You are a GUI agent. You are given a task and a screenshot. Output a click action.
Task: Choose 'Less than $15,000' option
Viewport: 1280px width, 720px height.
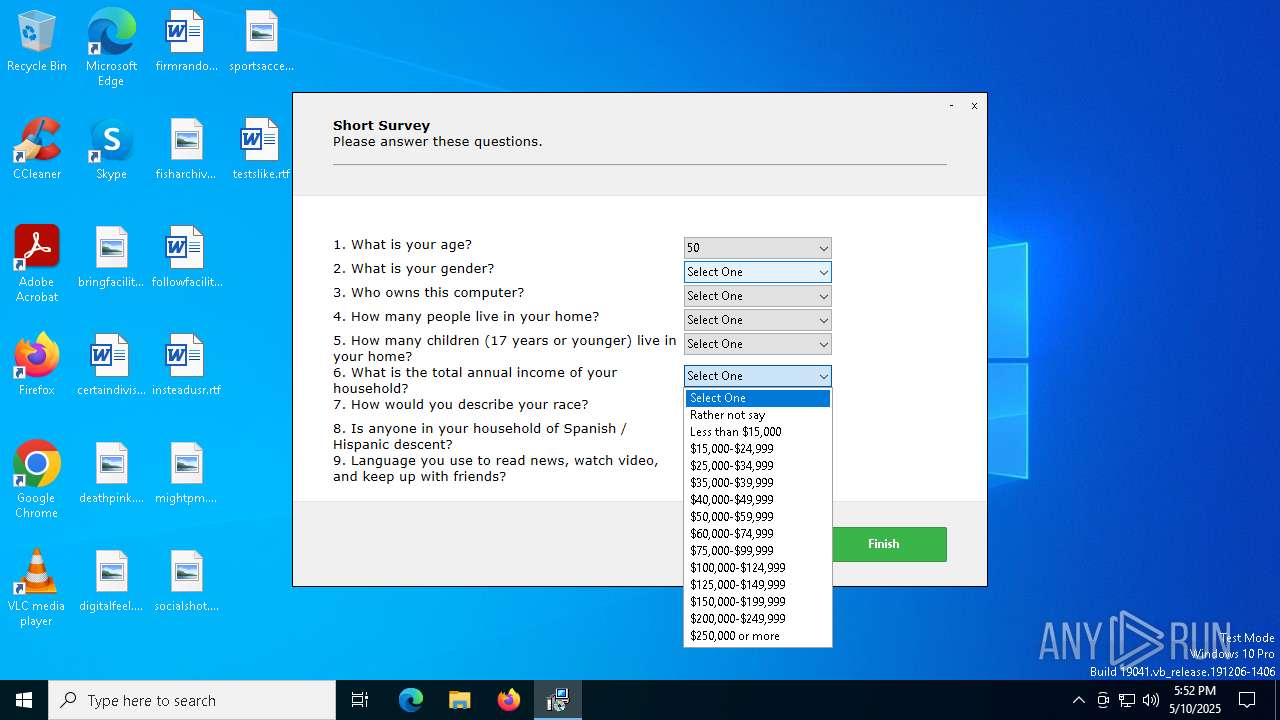(758, 432)
